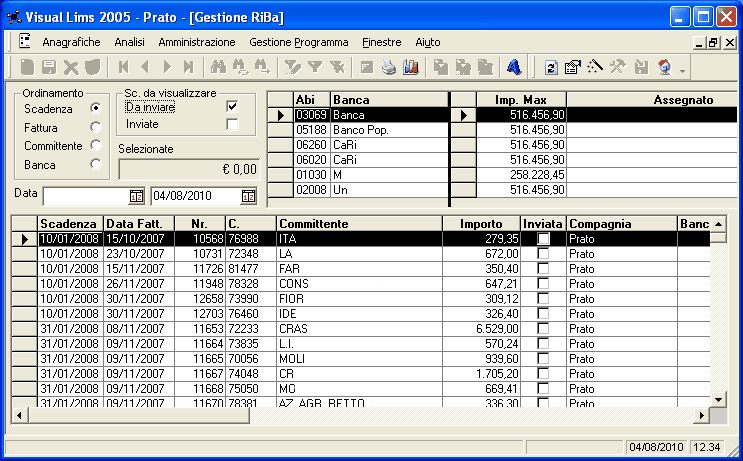Open the Analisi menu
The image size is (743, 461).
tap(129, 42)
